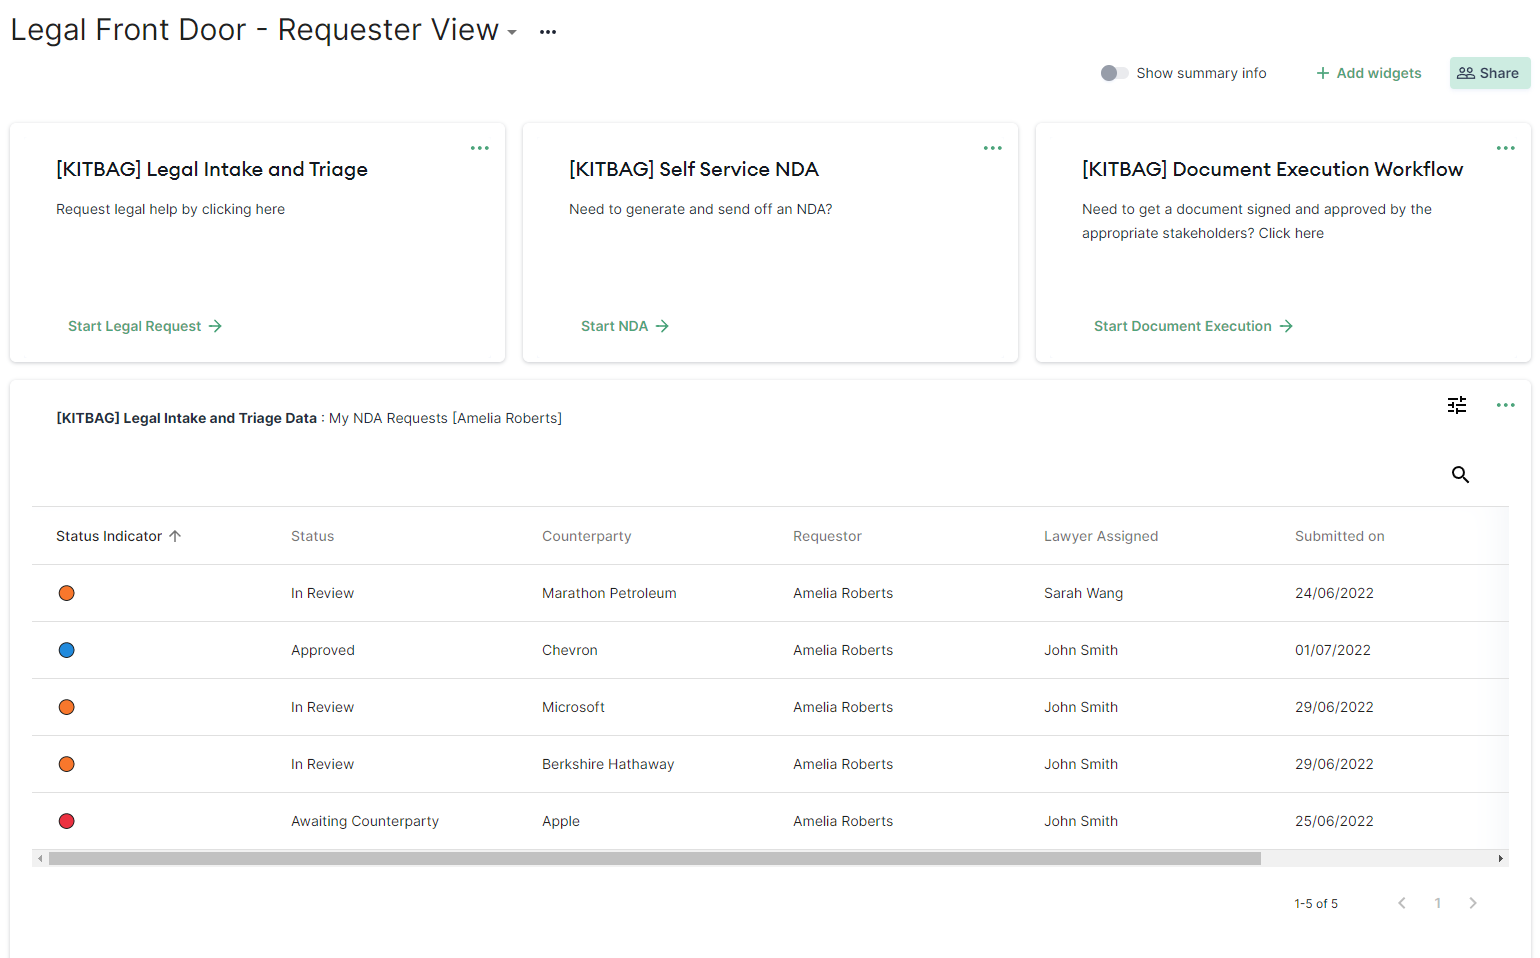Open Self Service NDA card menu

pyautogui.click(x=993, y=148)
